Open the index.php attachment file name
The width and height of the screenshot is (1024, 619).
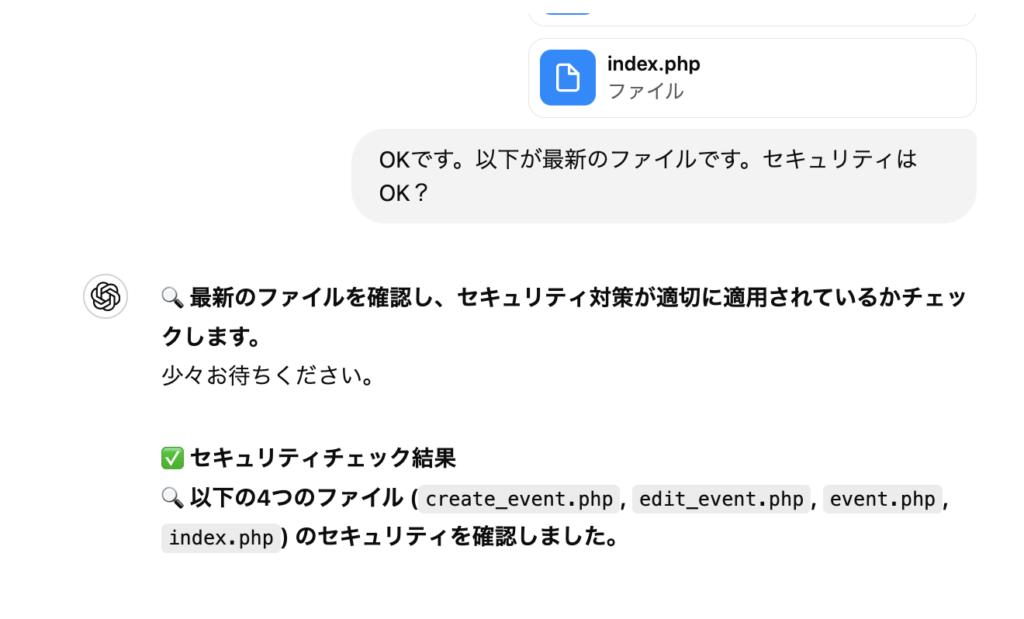654,64
